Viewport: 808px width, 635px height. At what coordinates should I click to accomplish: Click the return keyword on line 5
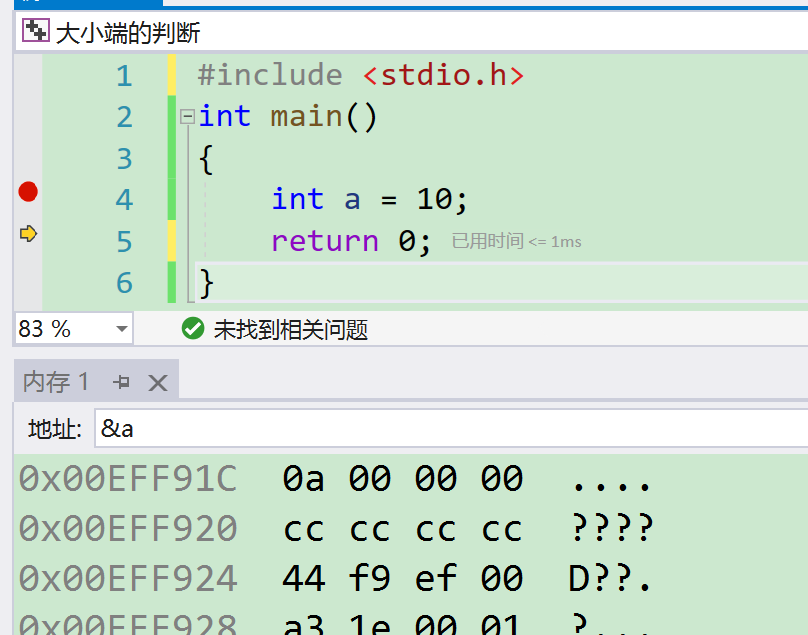coord(325,241)
